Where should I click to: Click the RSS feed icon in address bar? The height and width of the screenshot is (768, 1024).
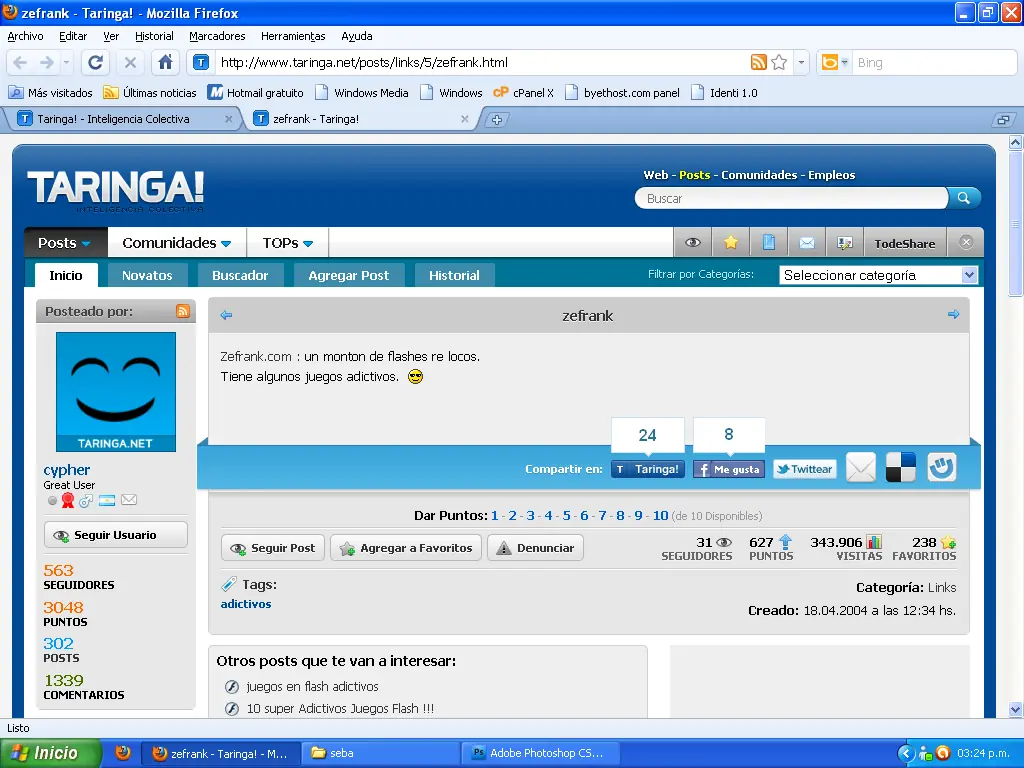tap(758, 62)
